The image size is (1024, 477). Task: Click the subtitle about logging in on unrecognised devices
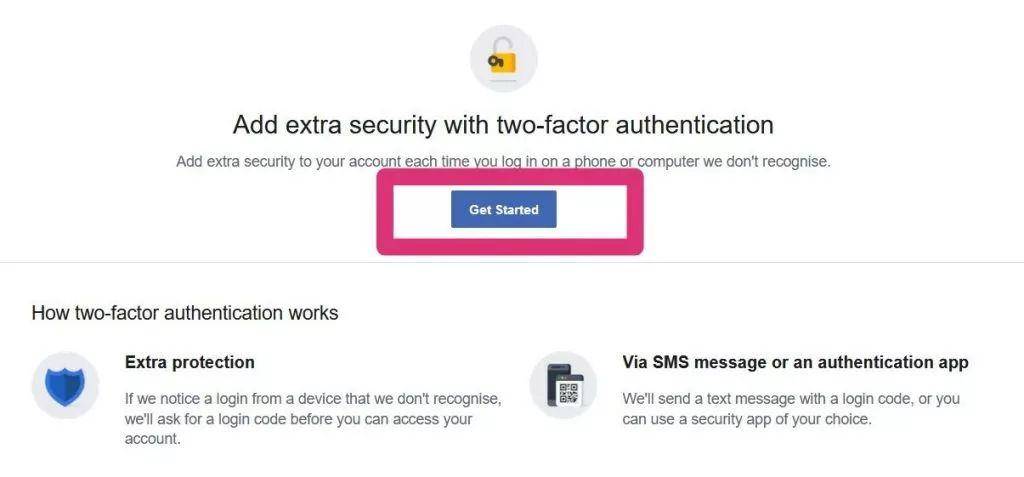[x=504, y=161]
